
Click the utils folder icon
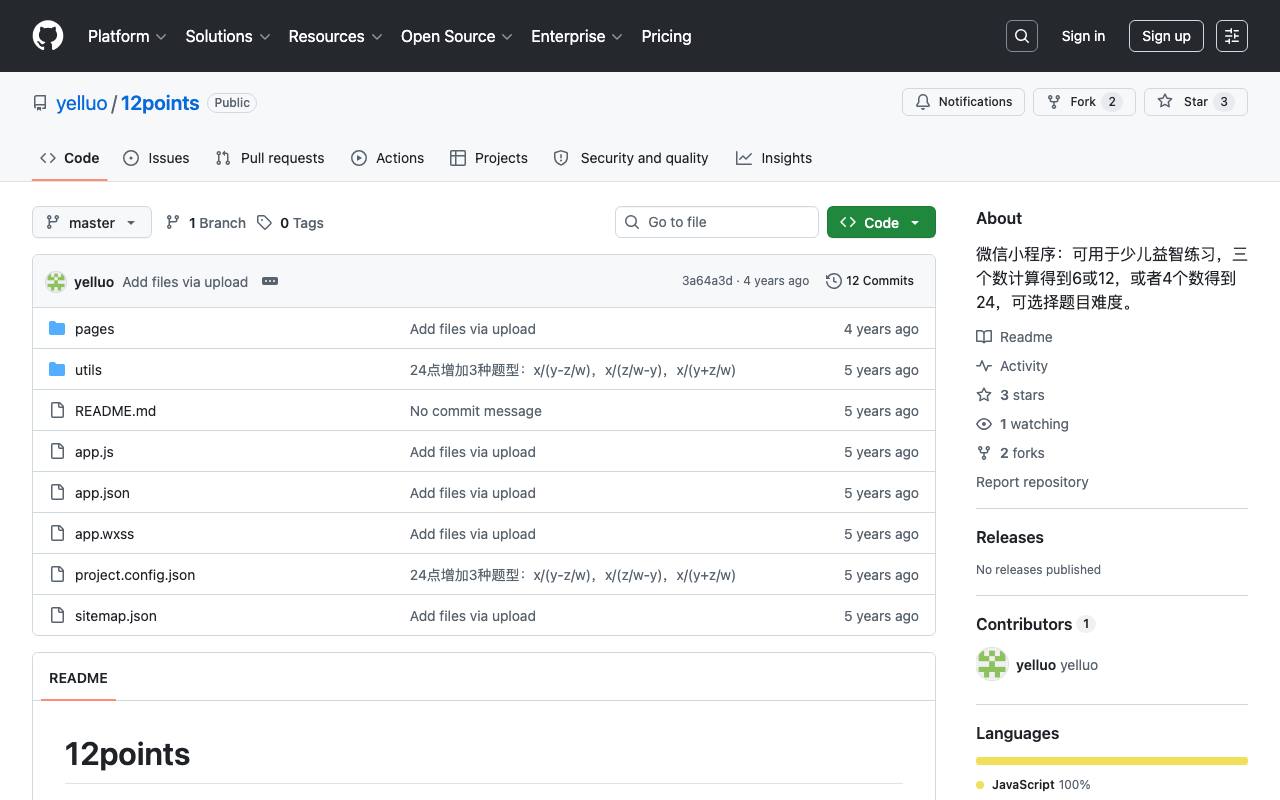click(x=57, y=370)
